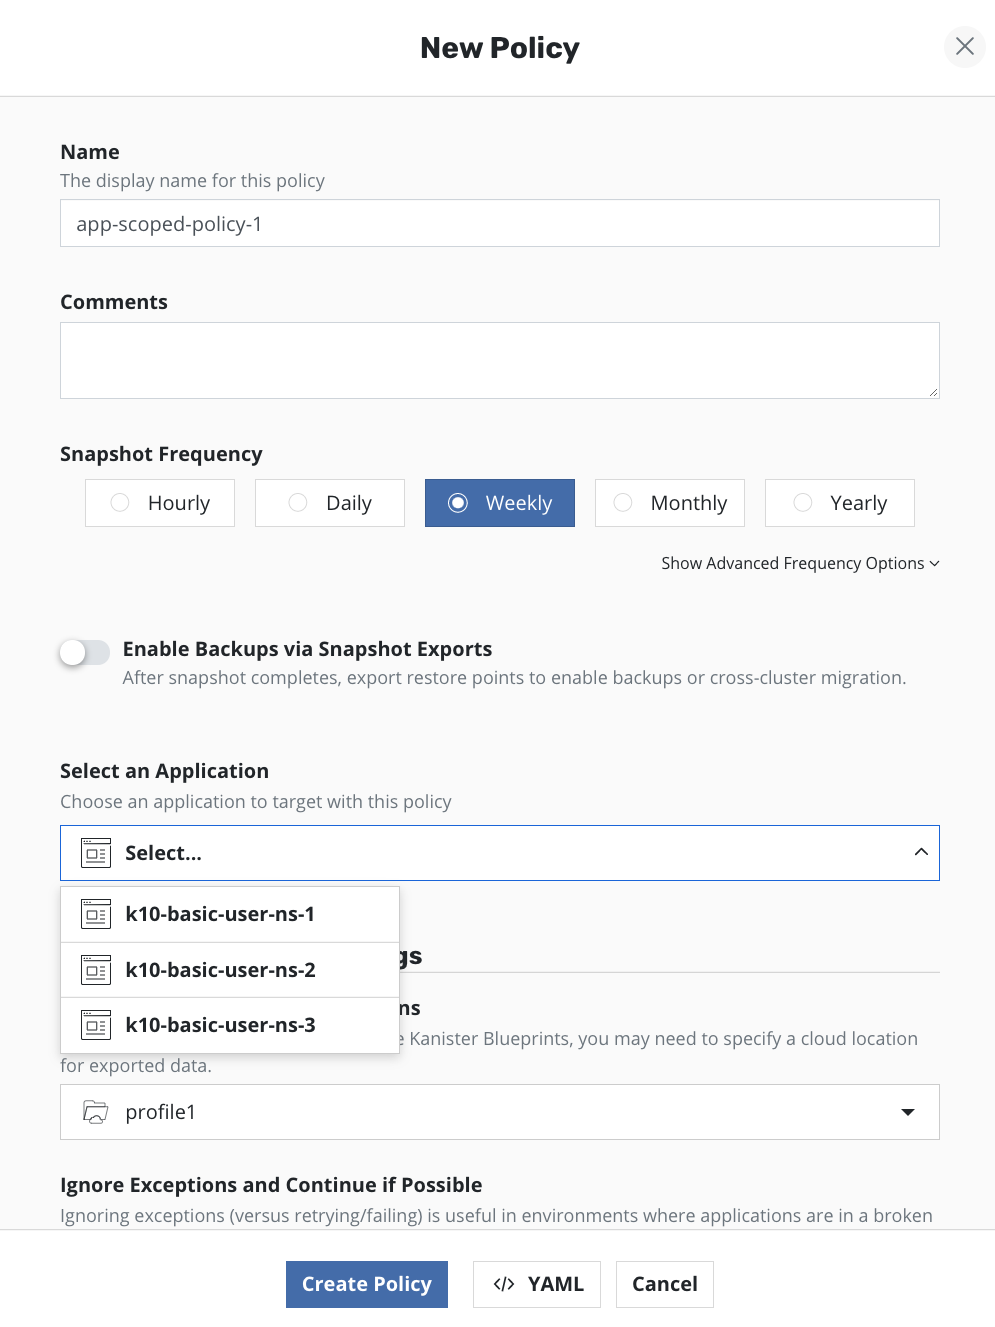Viewport: 995px width, 1327px height.
Task: Click the Cancel button
Action: (x=664, y=1284)
